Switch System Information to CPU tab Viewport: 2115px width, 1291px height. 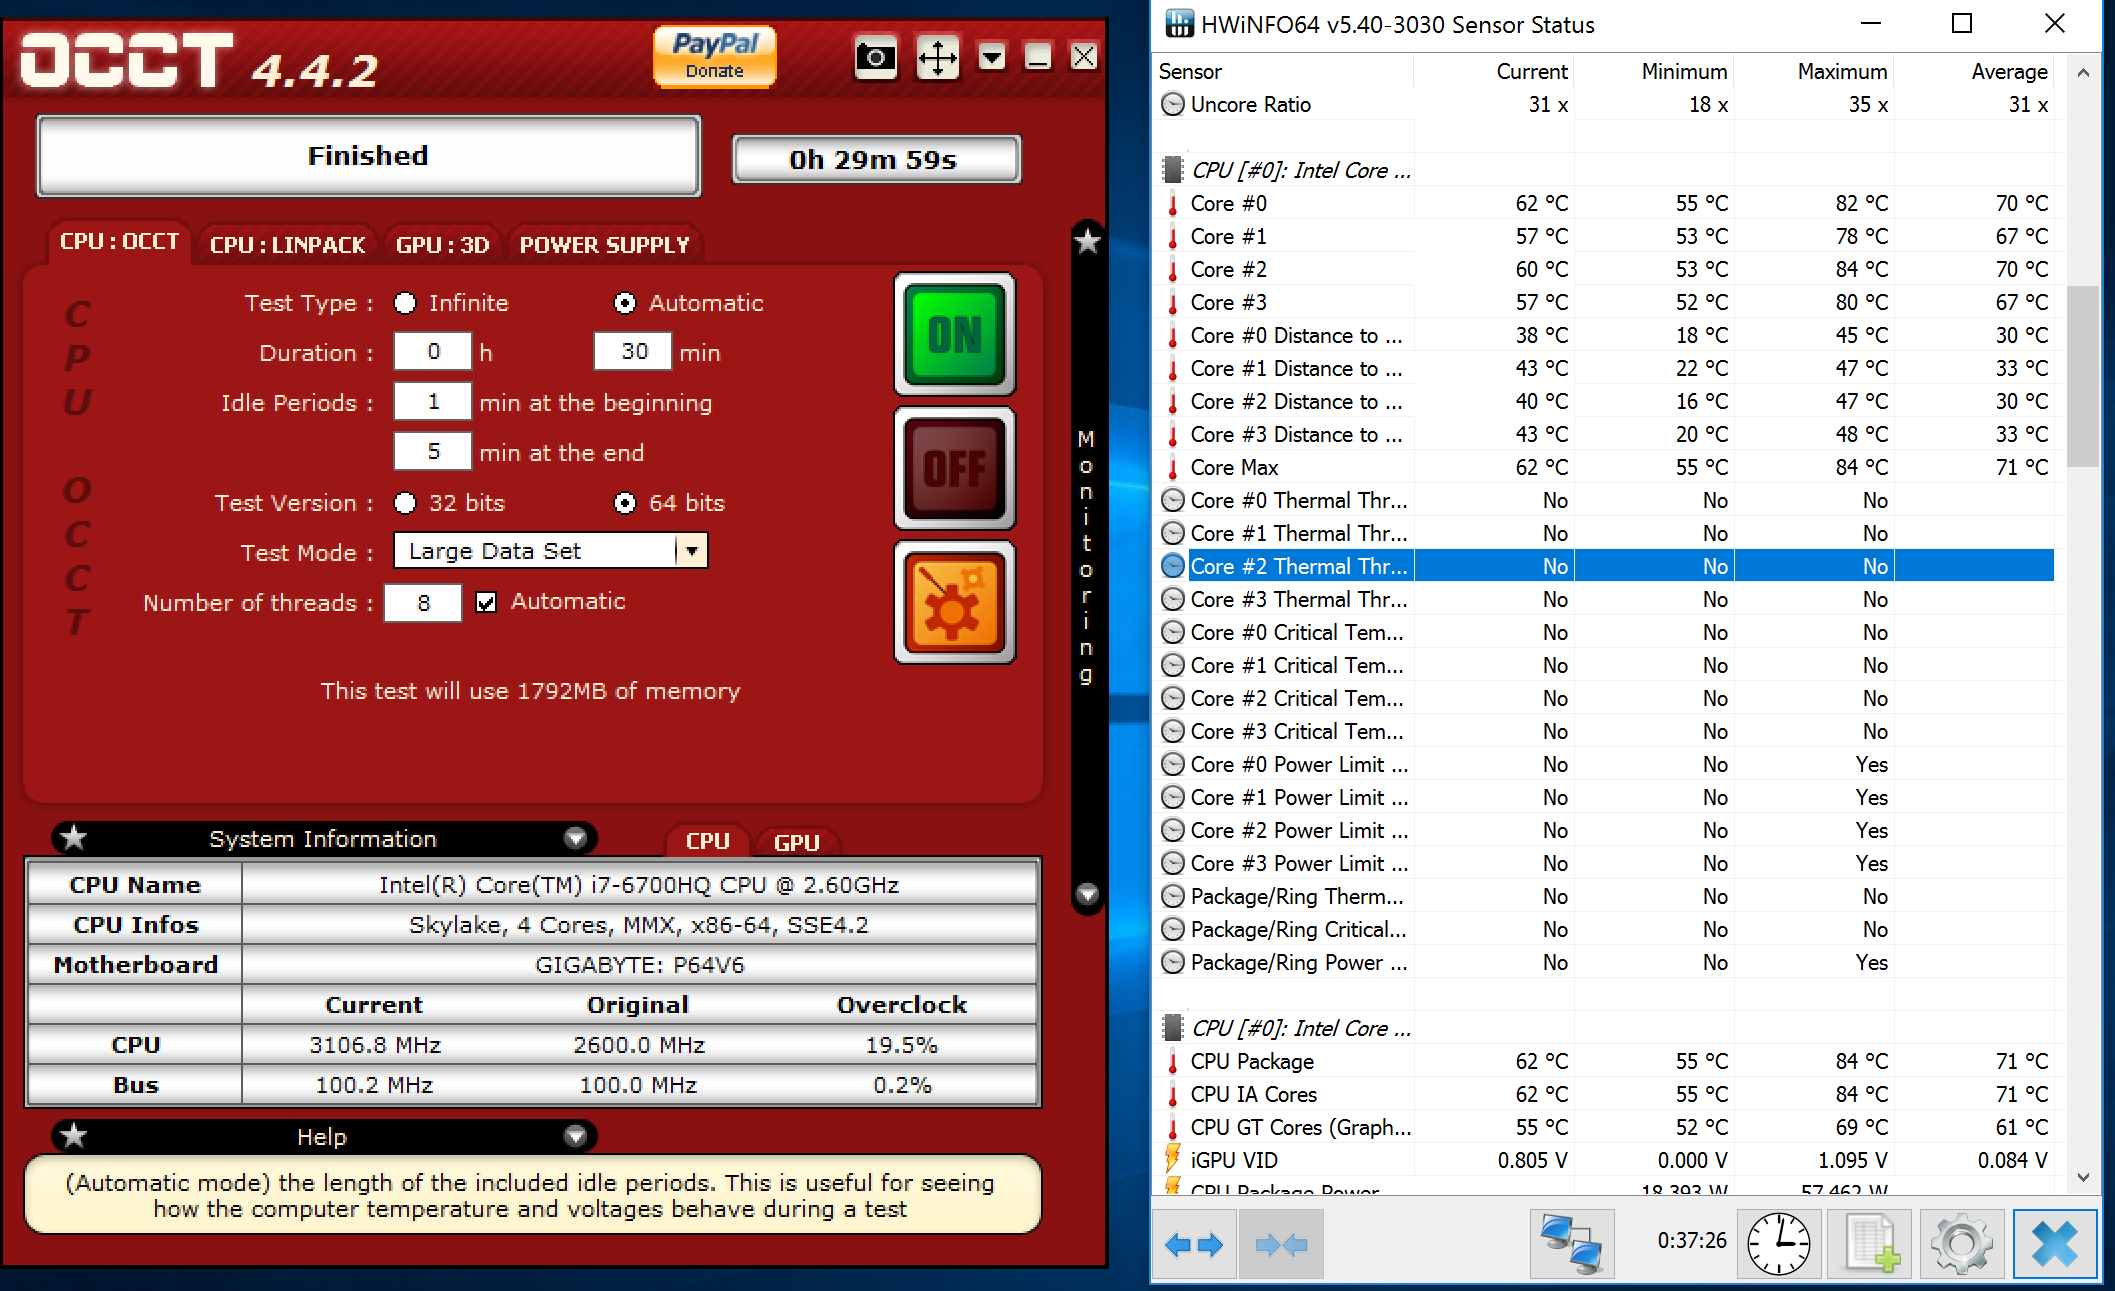tap(707, 842)
